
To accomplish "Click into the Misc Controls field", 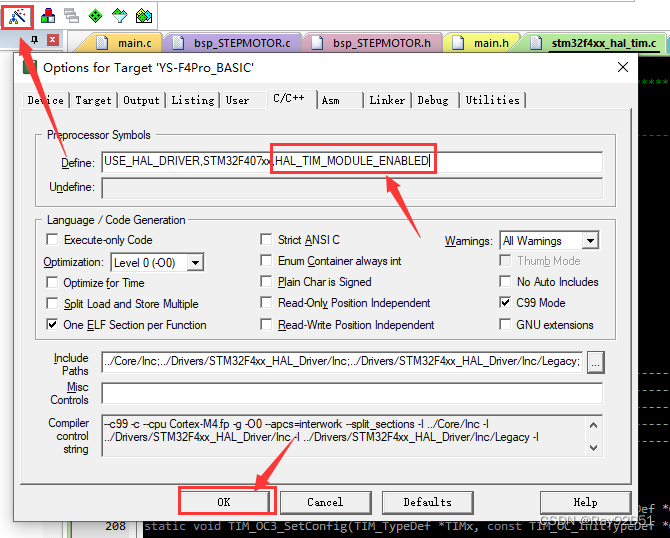I will [352, 393].
